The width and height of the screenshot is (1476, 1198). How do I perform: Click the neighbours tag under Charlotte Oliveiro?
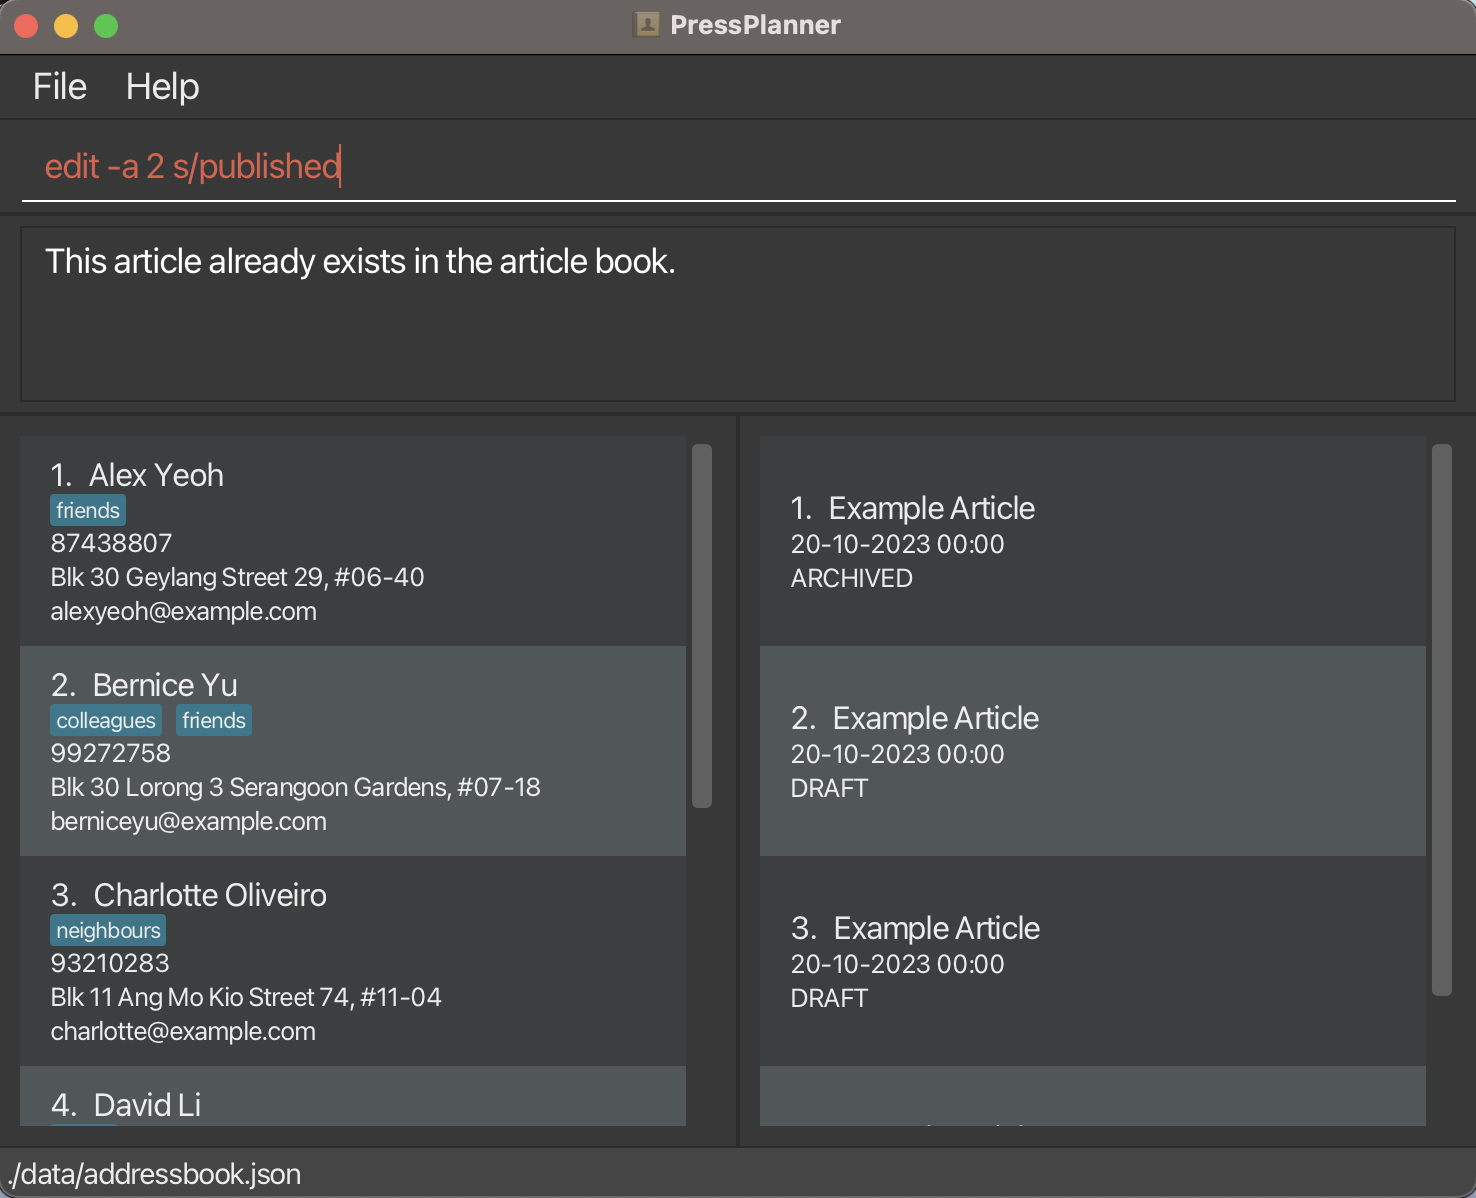pos(108,930)
